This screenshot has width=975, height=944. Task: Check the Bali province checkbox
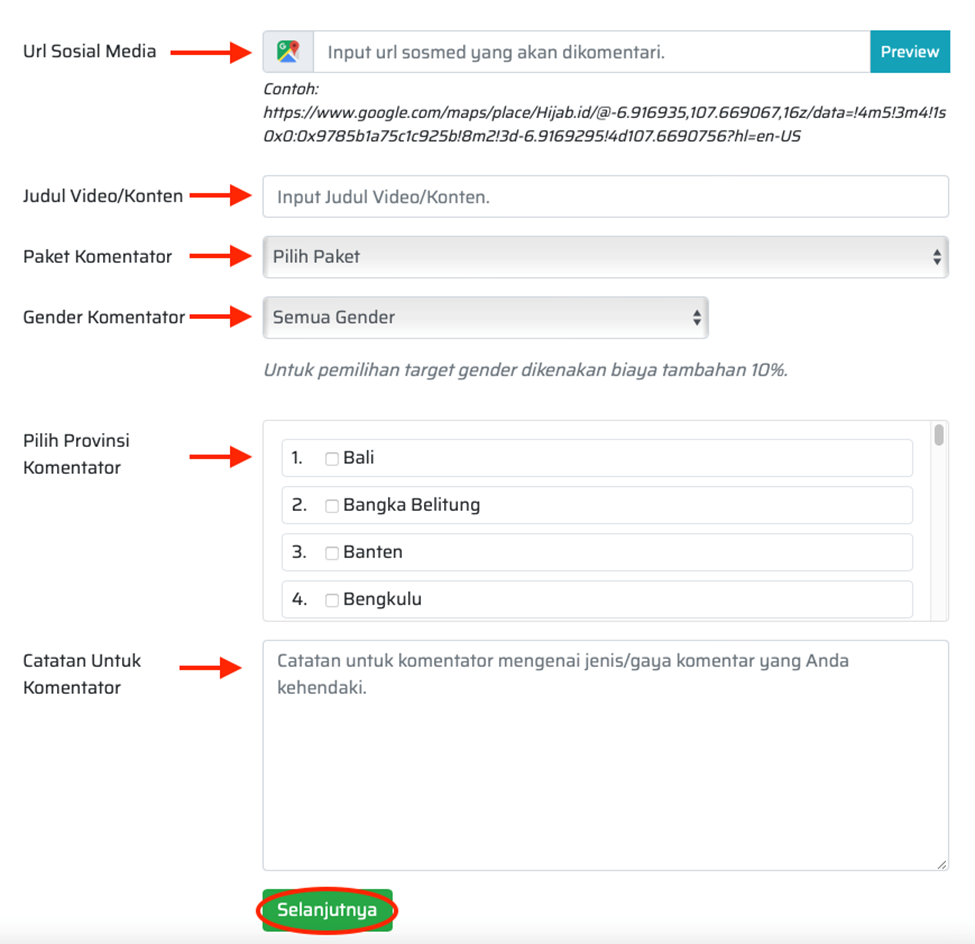click(332, 459)
